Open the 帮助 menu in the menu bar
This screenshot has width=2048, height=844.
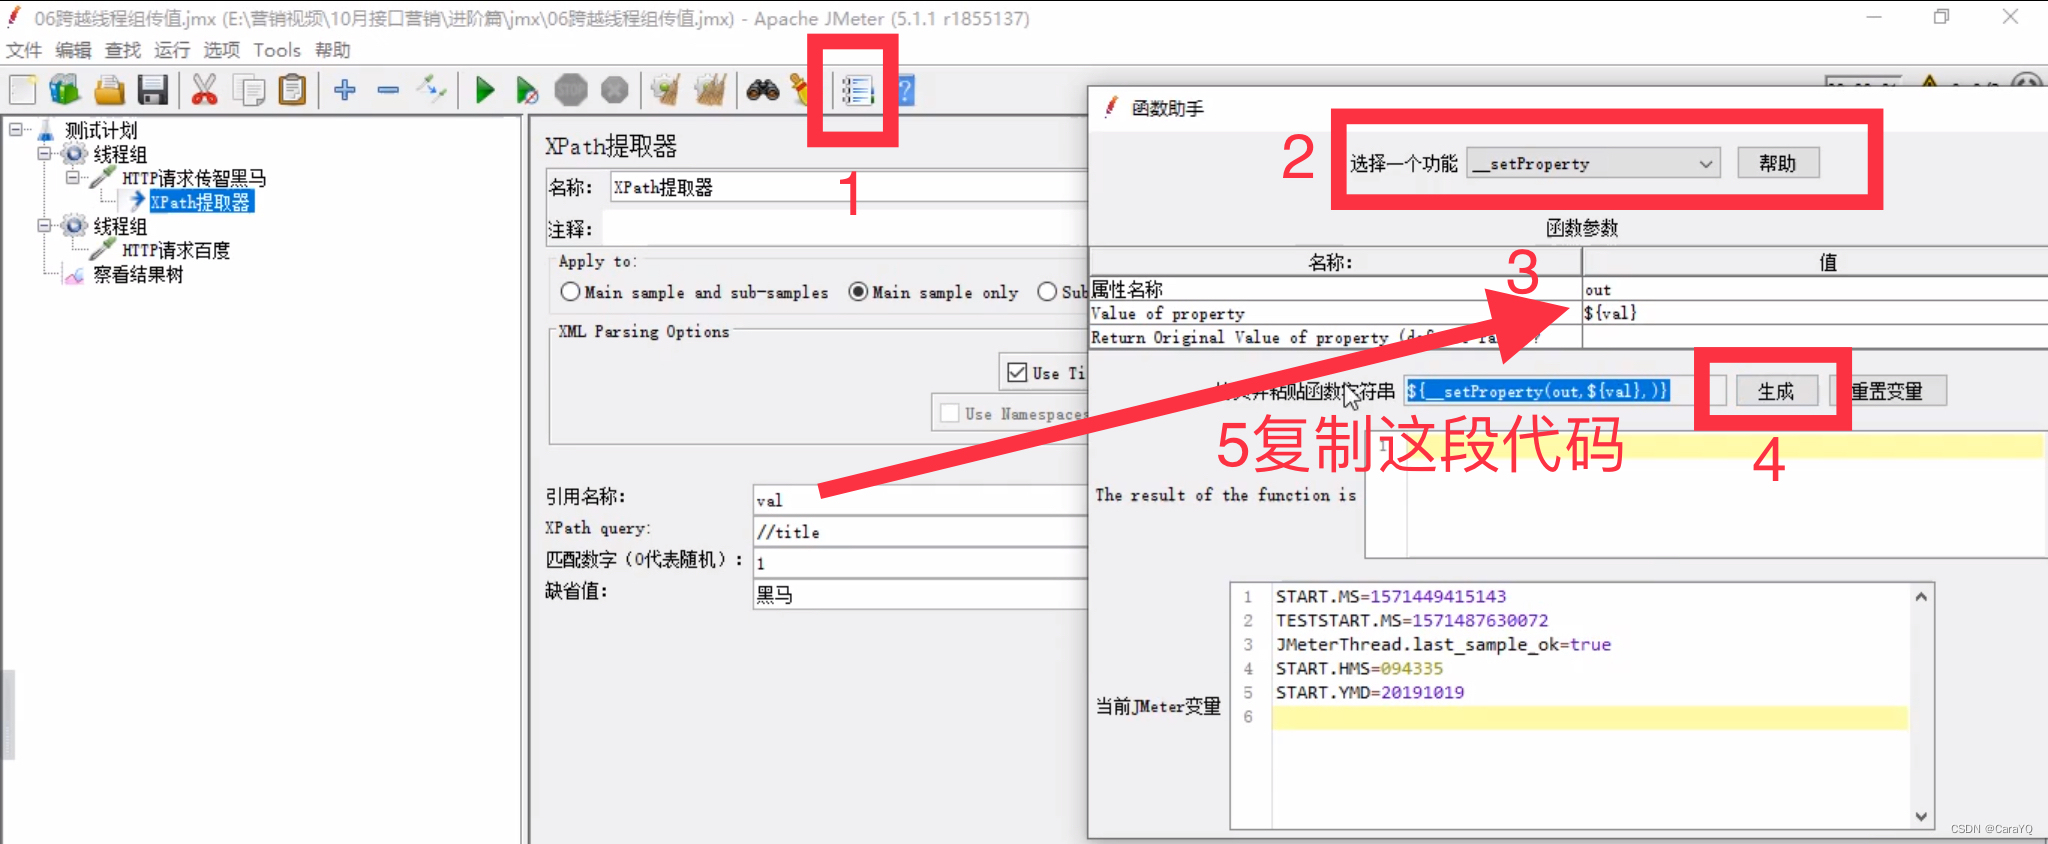(x=333, y=50)
